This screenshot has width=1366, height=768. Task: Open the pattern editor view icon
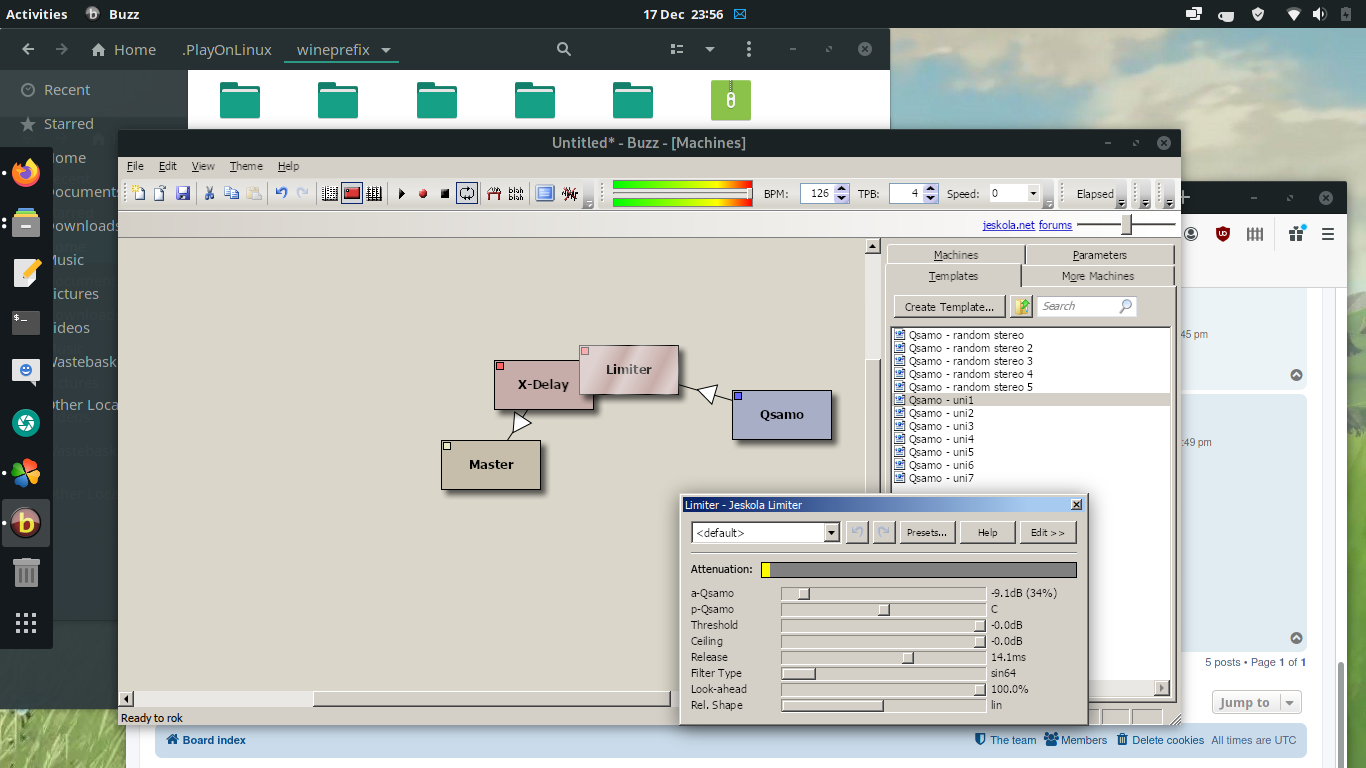click(330, 193)
